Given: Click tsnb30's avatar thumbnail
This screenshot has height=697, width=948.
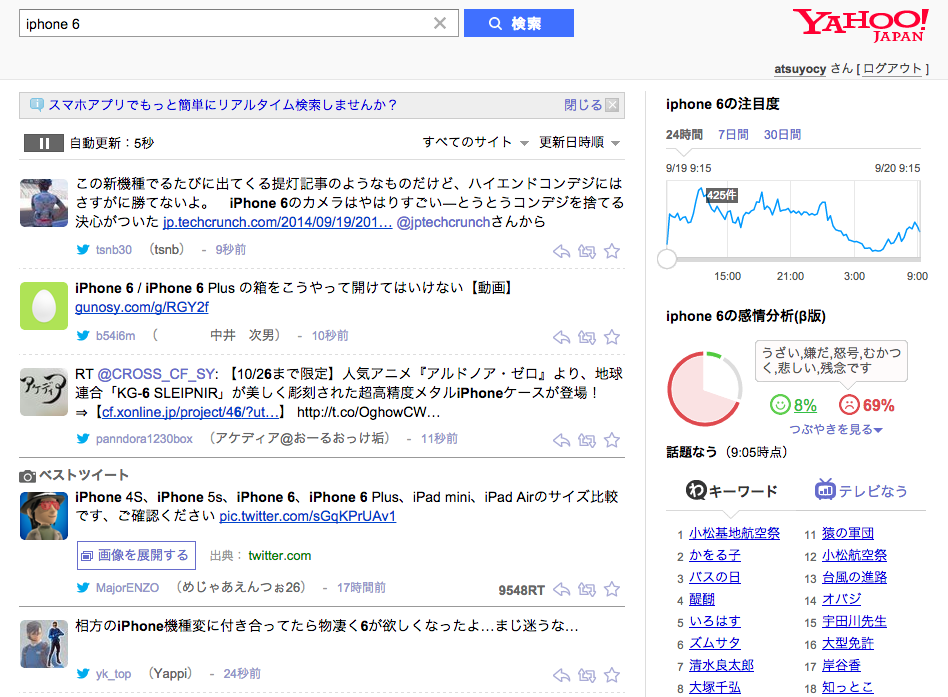Looking at the screenshot, I should coord(44,203).
